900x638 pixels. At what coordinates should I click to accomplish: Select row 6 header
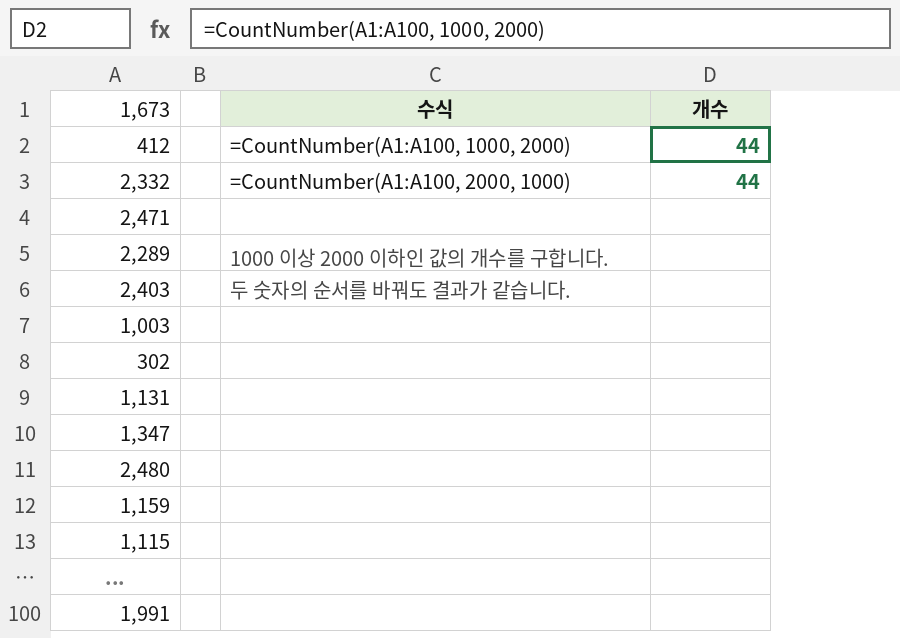(x=25, y=289)
